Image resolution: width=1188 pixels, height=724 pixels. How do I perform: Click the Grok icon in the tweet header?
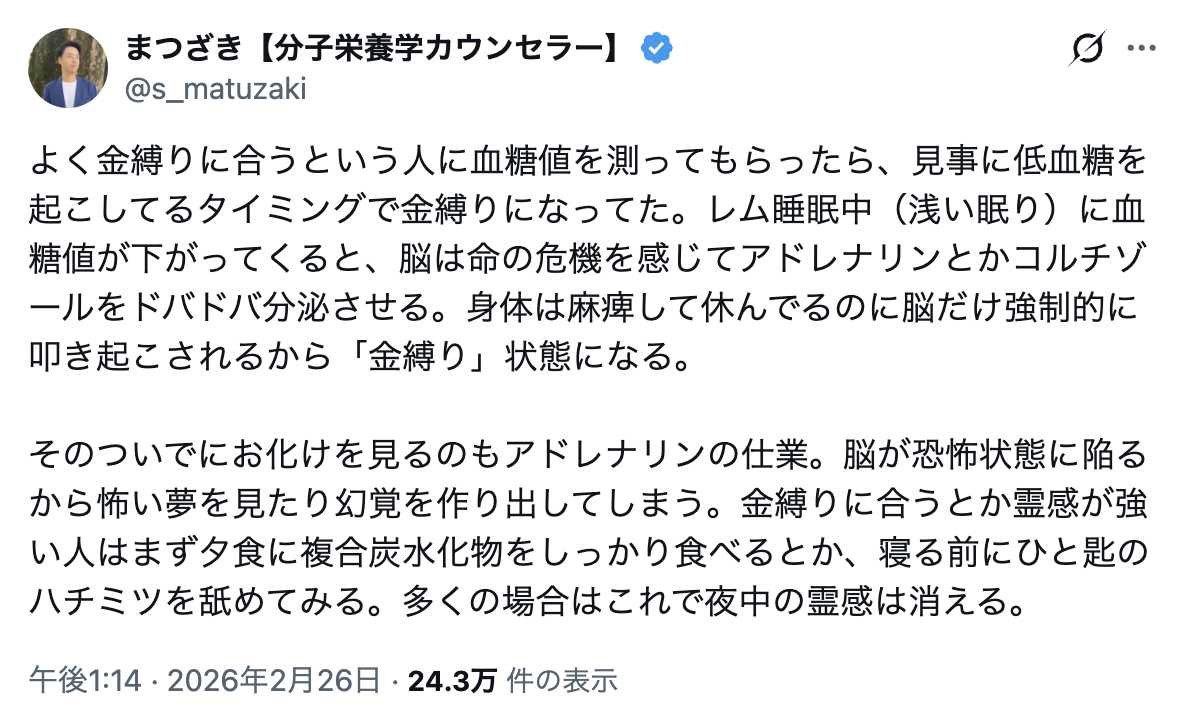pos(1085,49)
